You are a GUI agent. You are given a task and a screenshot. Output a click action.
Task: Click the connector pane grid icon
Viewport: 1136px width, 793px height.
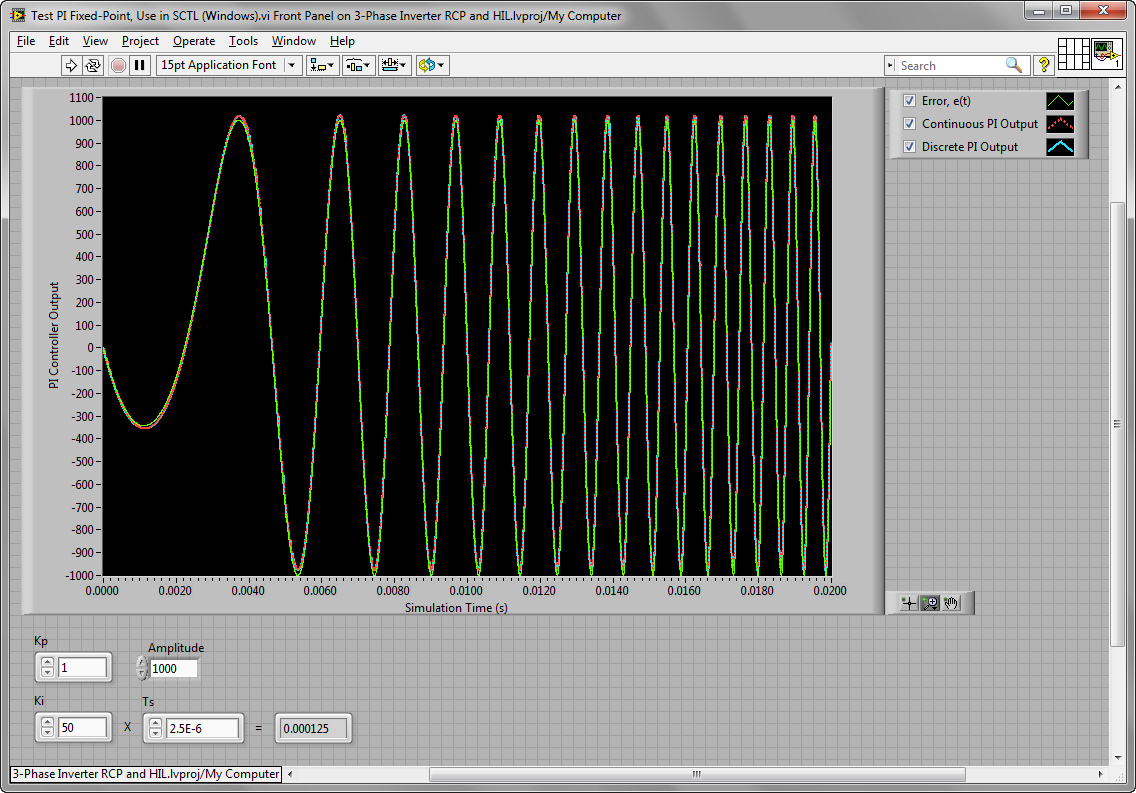coord(1074,54)
